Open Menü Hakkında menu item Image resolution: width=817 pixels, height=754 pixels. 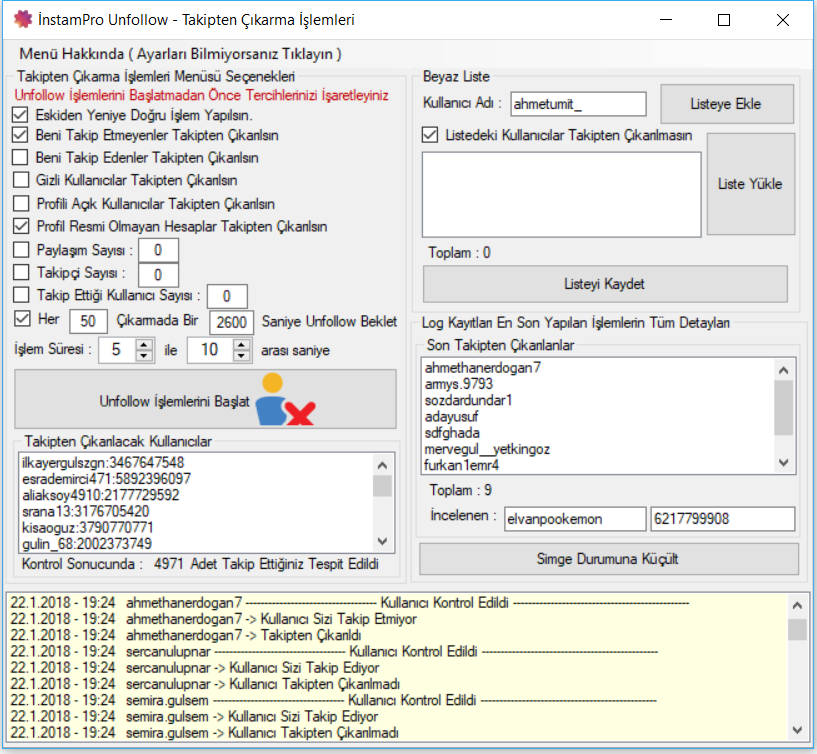click(x=180, y=54)
